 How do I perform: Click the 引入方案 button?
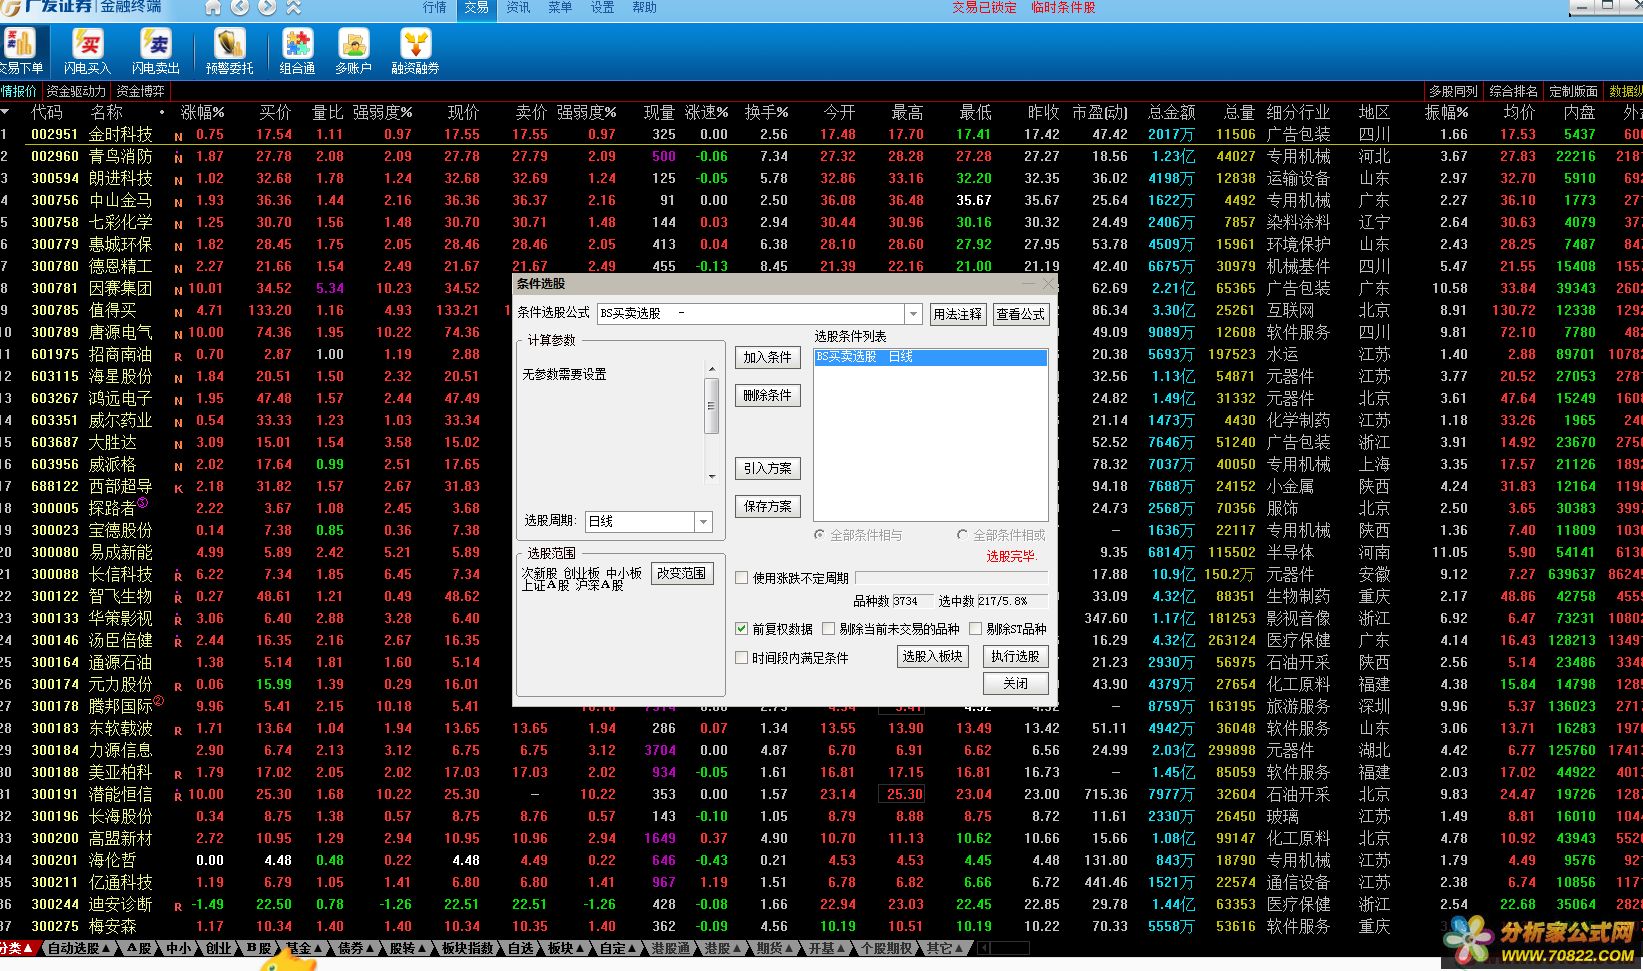[767, 468]
